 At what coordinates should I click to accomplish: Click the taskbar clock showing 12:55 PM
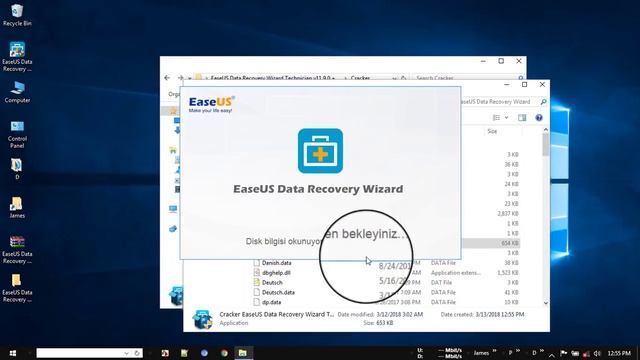(x=619, y=353)
